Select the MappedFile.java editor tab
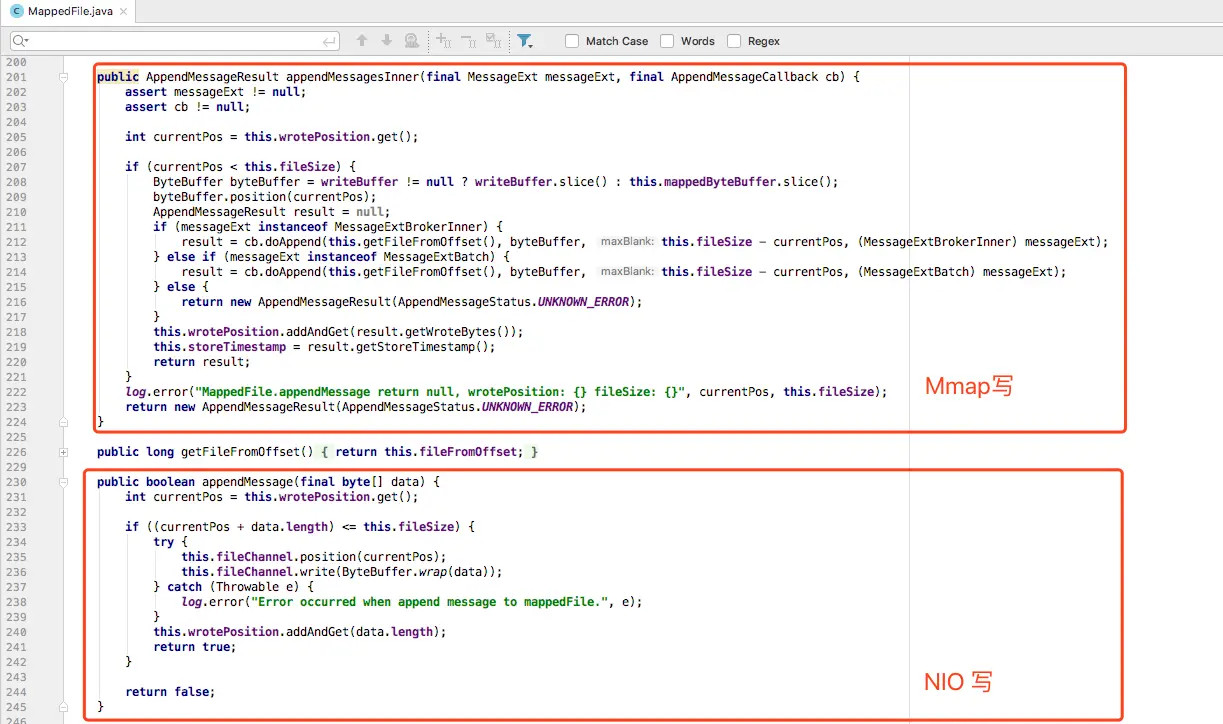This screenshot has height=724, width=1223. click(x=68, y=11)
